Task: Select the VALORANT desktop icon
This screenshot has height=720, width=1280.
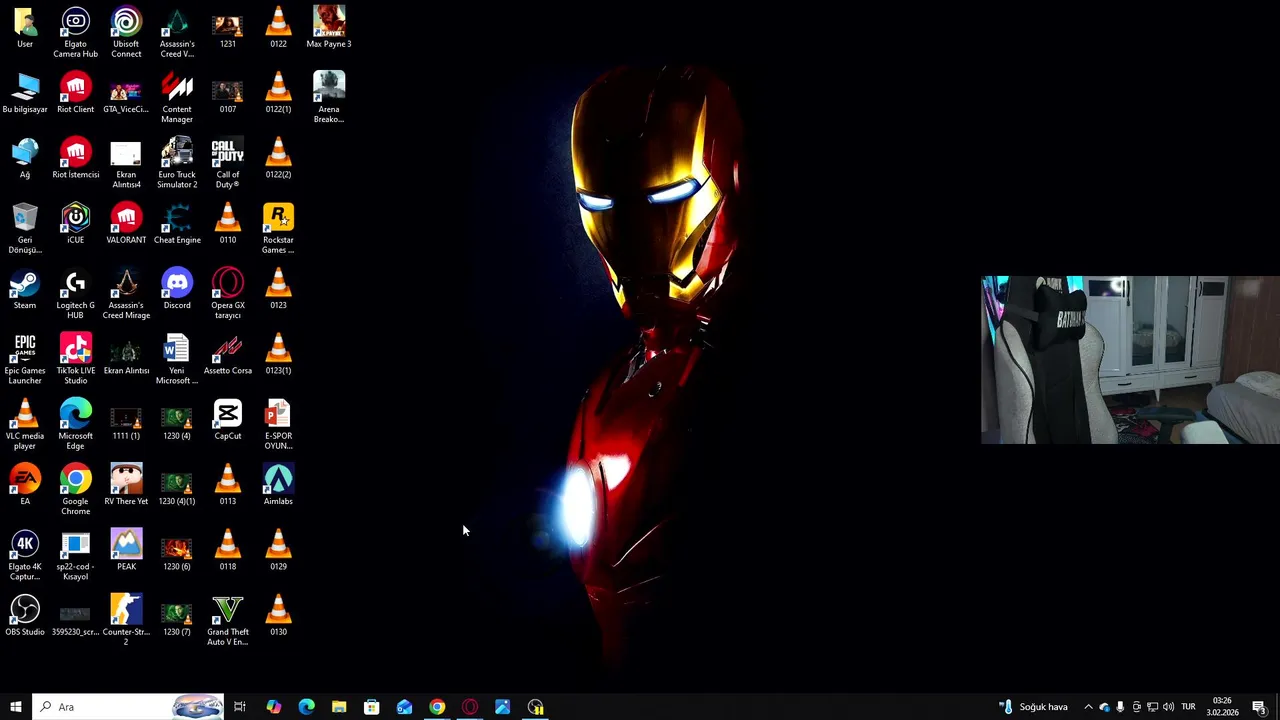Action: [126, 225]
